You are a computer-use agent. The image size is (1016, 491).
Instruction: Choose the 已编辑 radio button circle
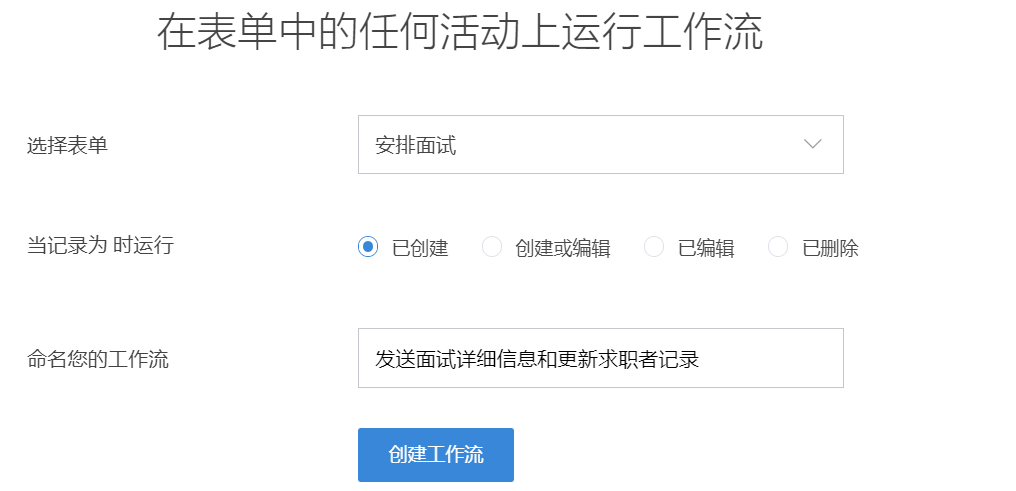pos(654,247)
